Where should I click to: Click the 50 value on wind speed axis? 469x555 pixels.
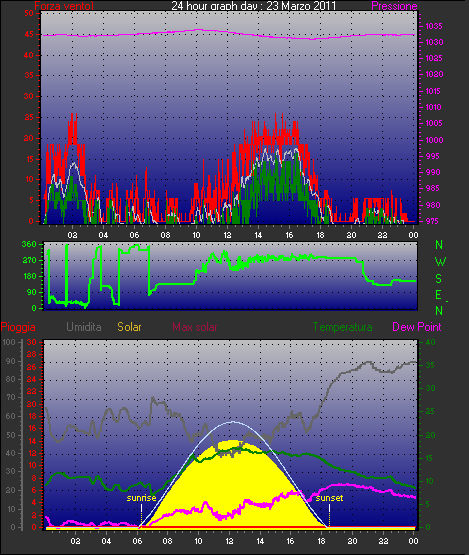tap(29, 13)
